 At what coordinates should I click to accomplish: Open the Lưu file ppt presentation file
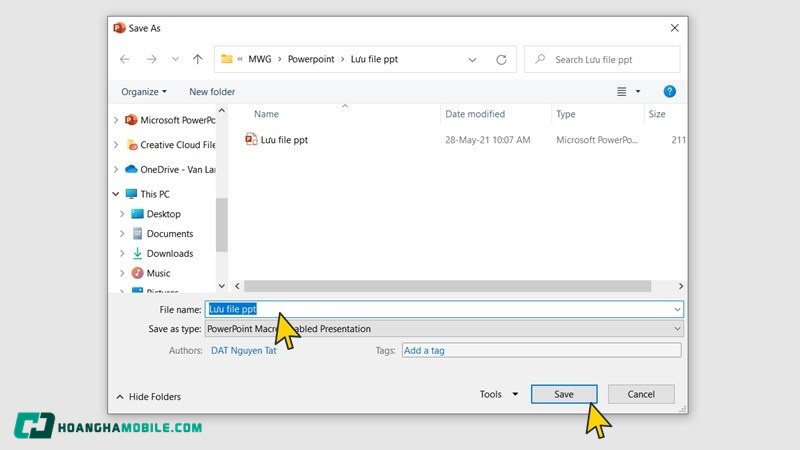[x=283, y=140]
